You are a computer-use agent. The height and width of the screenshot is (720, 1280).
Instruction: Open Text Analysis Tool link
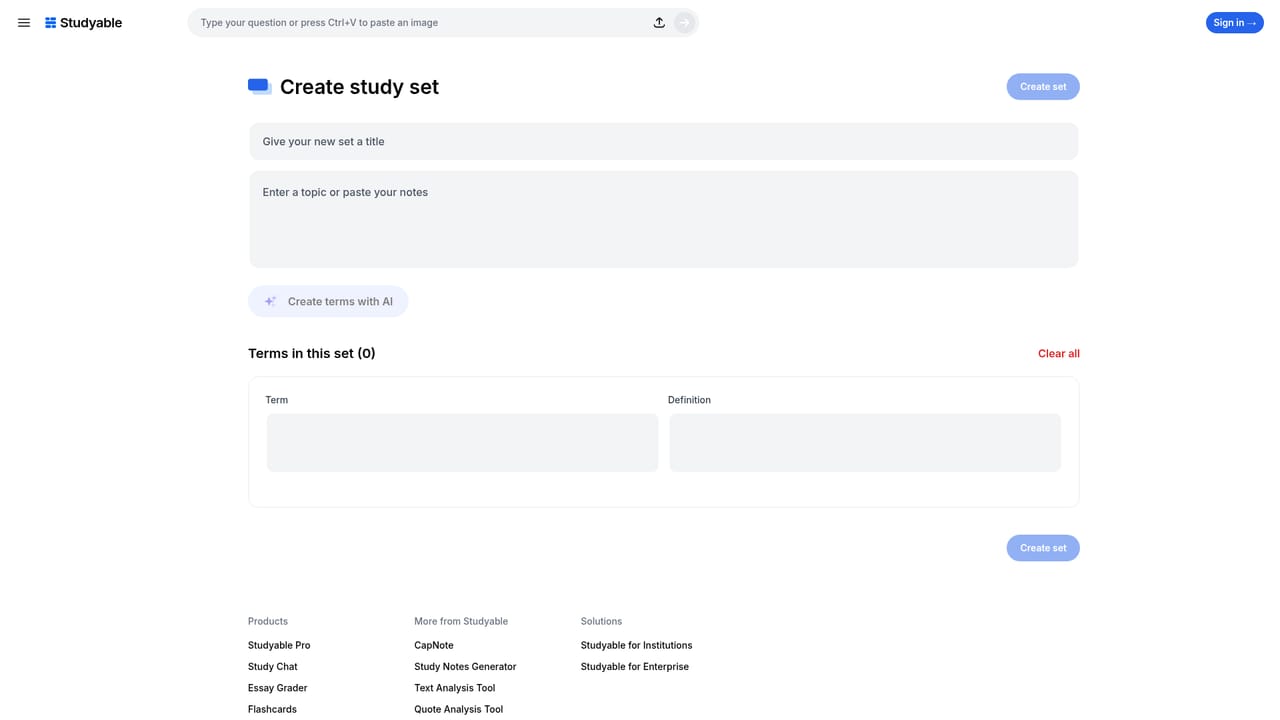455,688
